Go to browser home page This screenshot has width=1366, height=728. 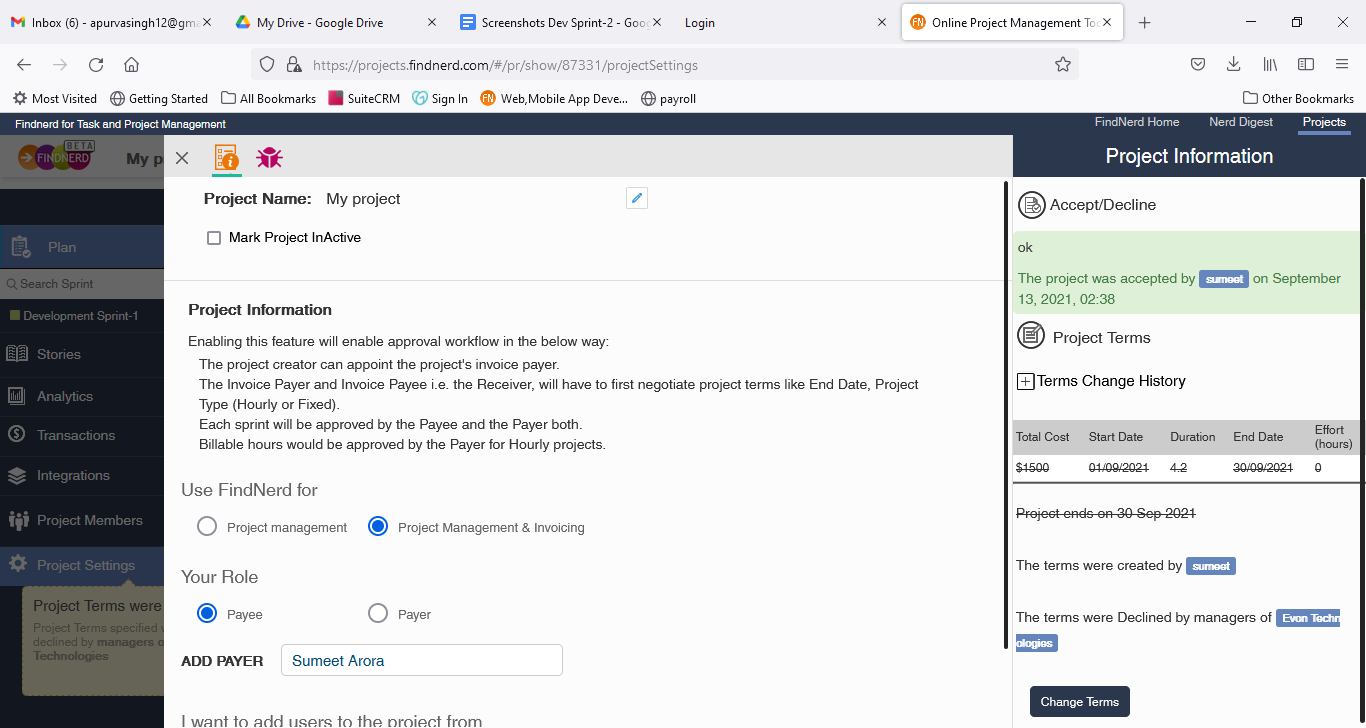[131, 64]
